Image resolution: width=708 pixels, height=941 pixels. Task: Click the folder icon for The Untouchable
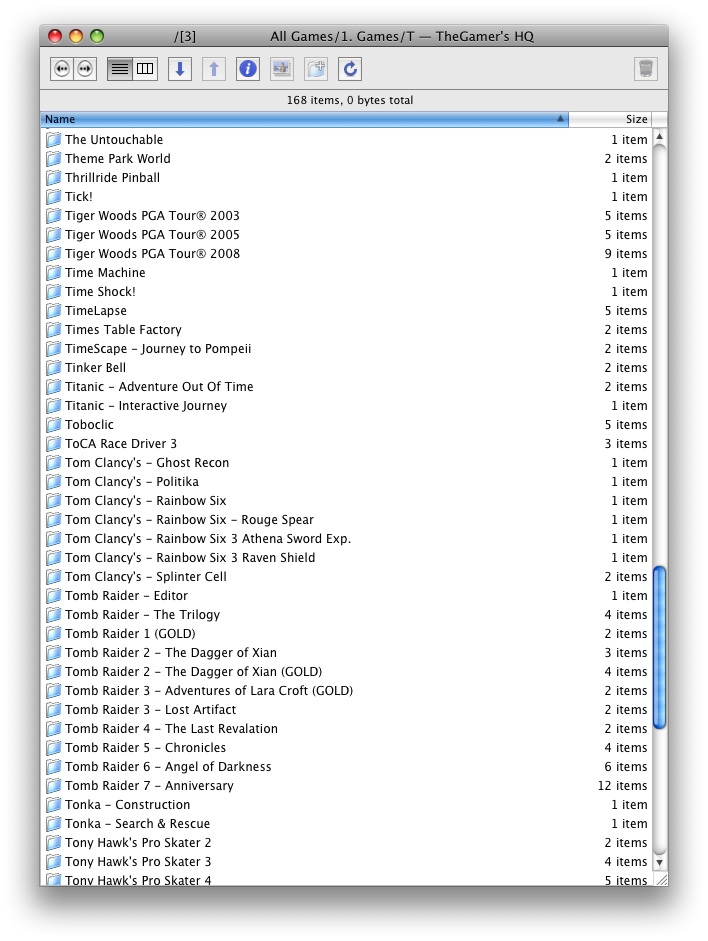pos(54,140)
